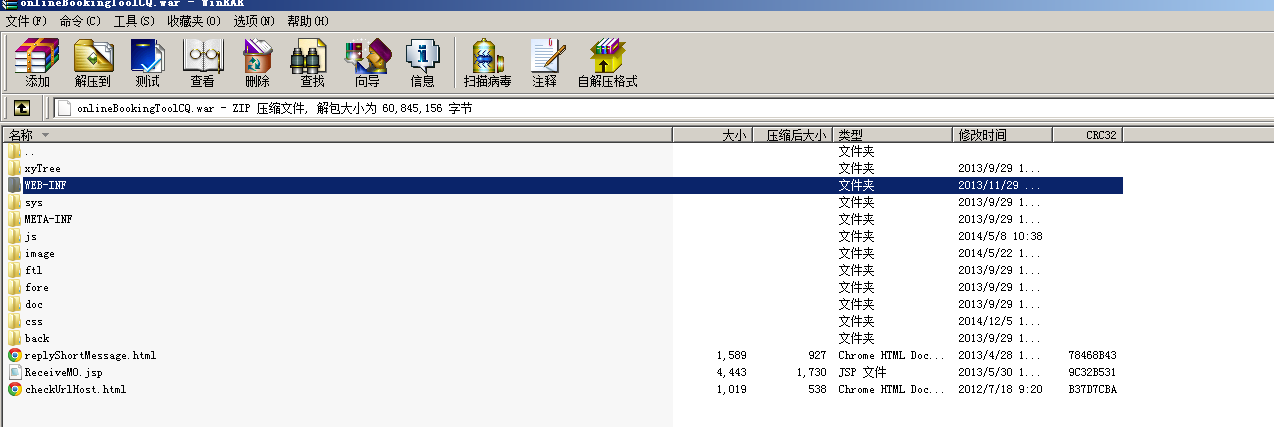Image resolution: width=1274 pixels, height=427 pixels.
Task: Click the parent directory '..' folder icon
Action: point(14,151)
